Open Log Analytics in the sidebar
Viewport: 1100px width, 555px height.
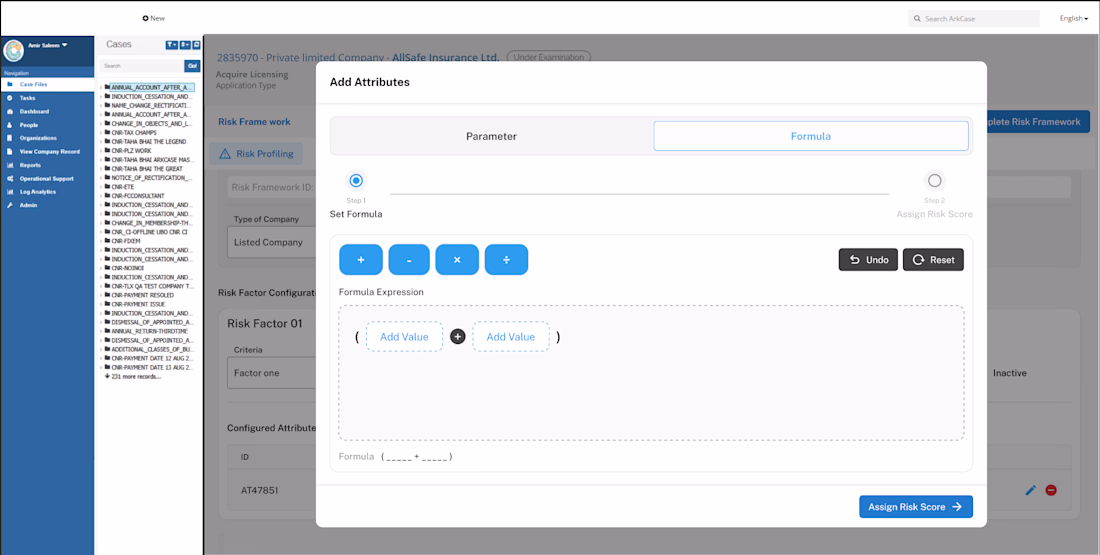[47, 192]
